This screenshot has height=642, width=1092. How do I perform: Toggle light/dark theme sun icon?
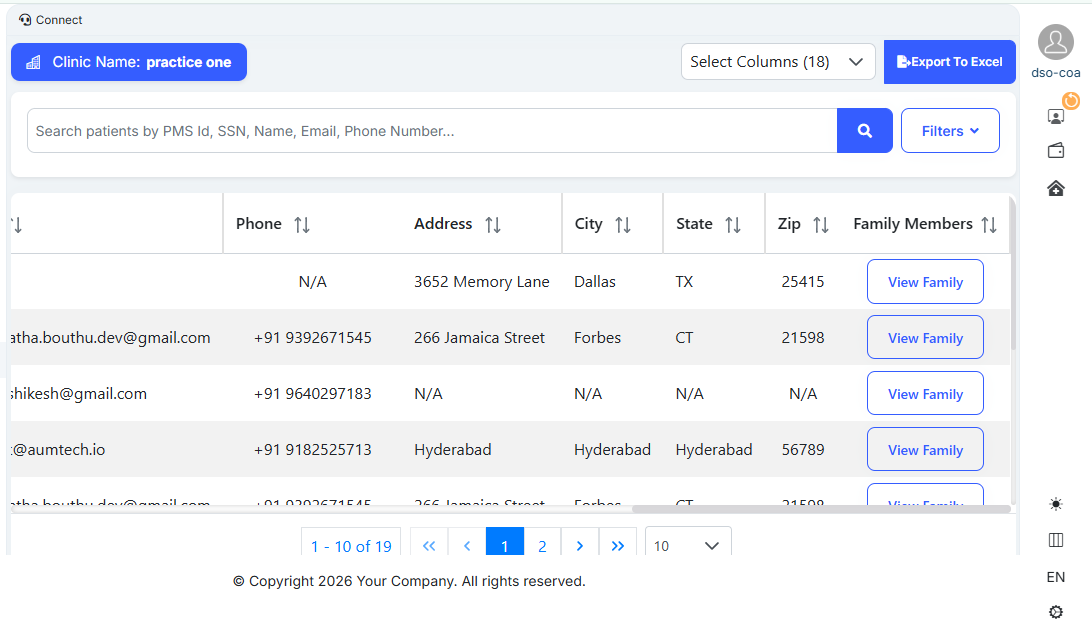click(1055, 504)
